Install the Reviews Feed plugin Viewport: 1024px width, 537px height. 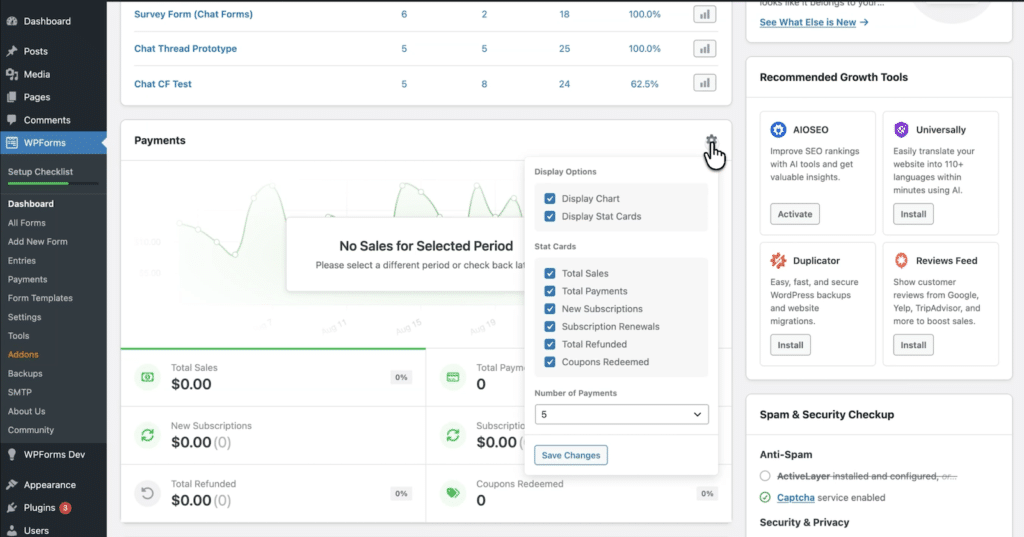(913, 345)
